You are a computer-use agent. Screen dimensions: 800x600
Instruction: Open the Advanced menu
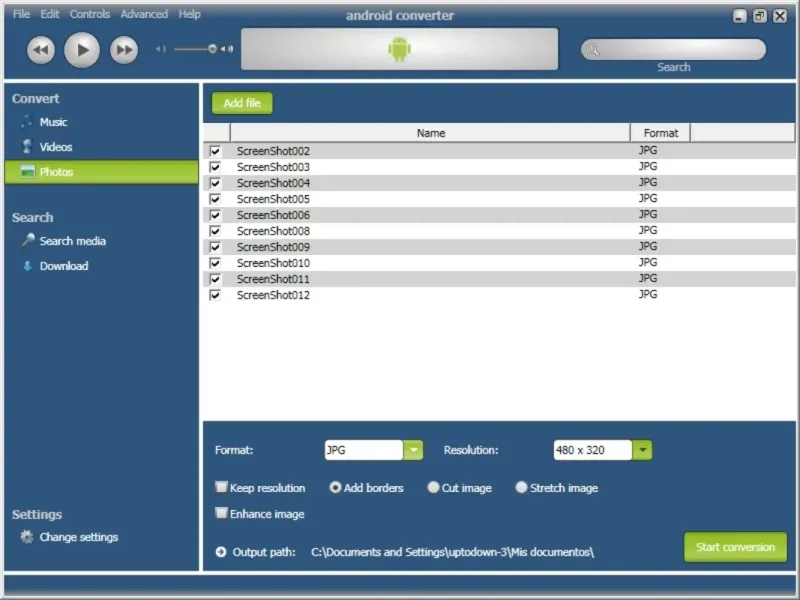pos(144,14)
